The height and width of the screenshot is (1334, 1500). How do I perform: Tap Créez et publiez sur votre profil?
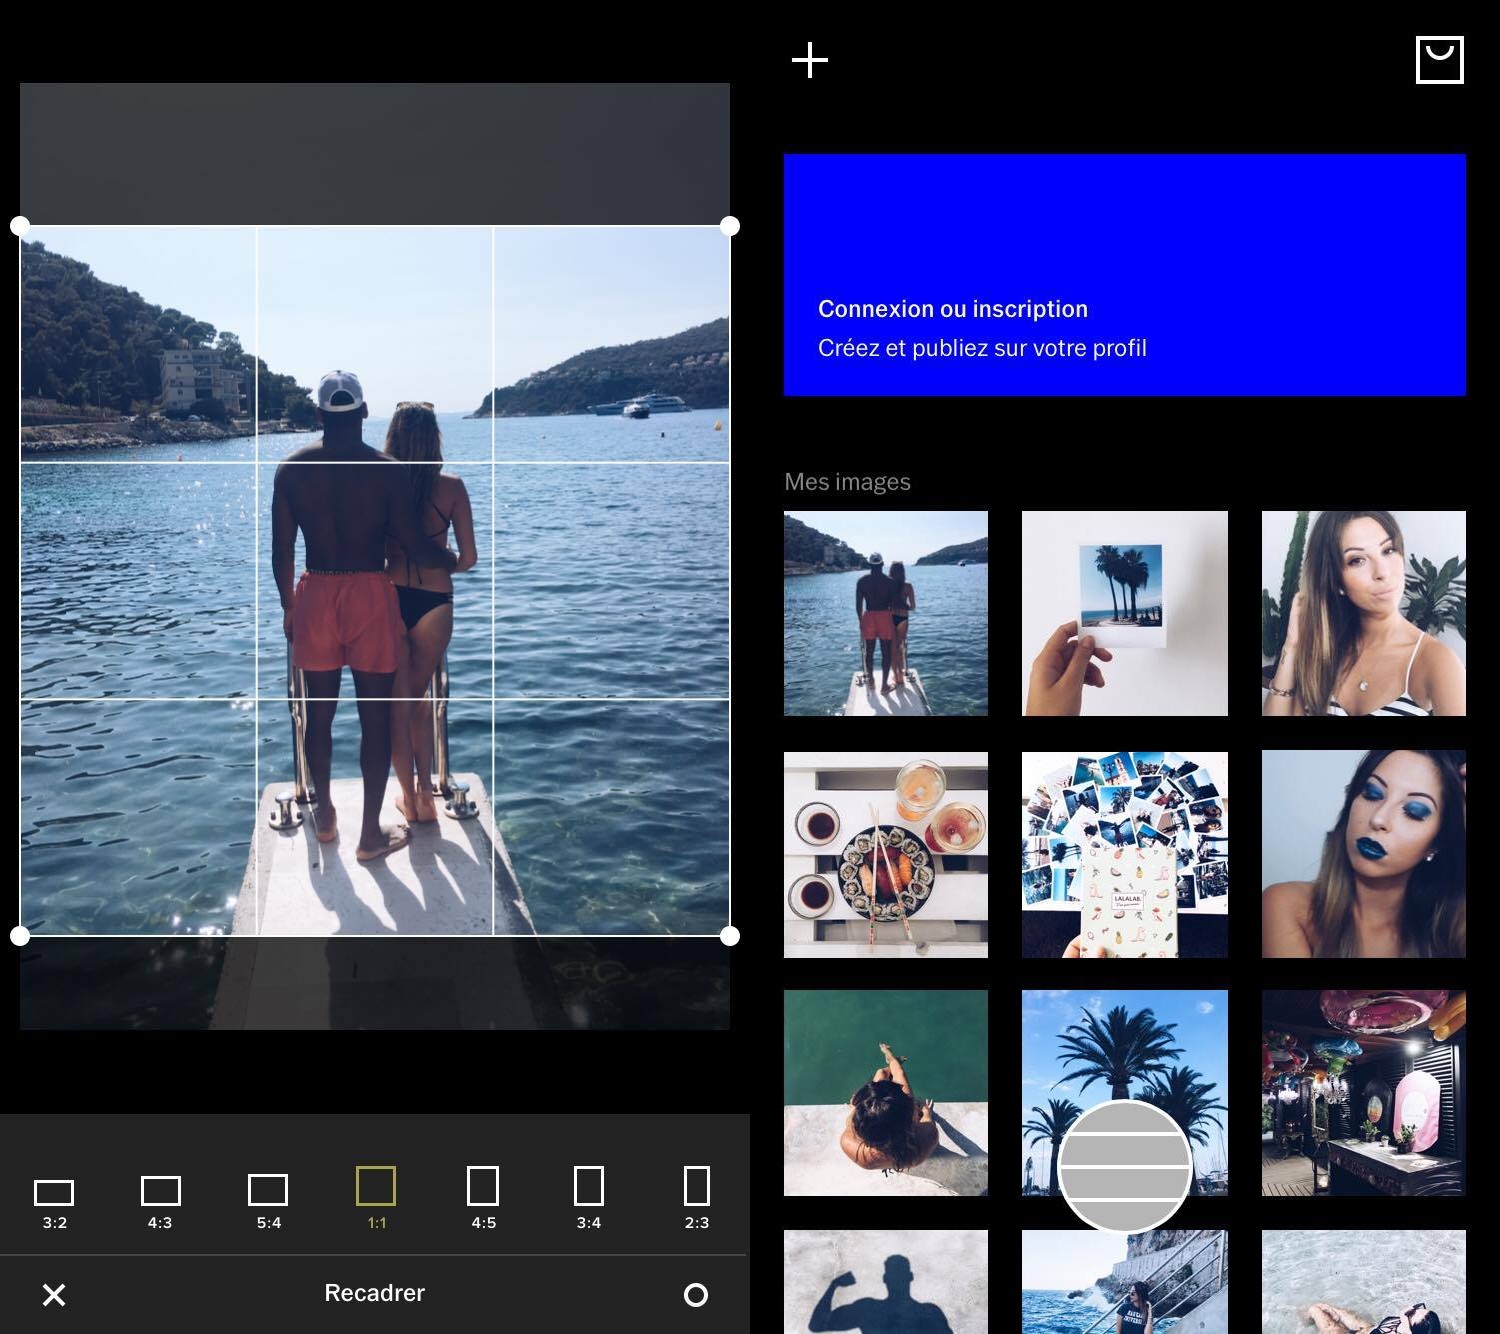click(x=982, y=348)
